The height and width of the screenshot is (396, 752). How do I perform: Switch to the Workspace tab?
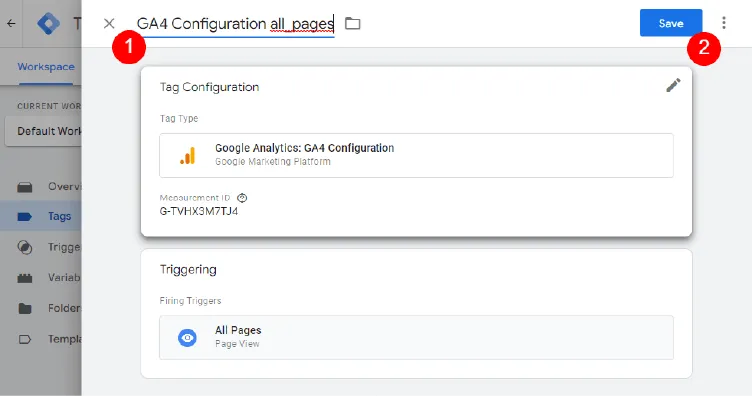(x=46, y=67)
